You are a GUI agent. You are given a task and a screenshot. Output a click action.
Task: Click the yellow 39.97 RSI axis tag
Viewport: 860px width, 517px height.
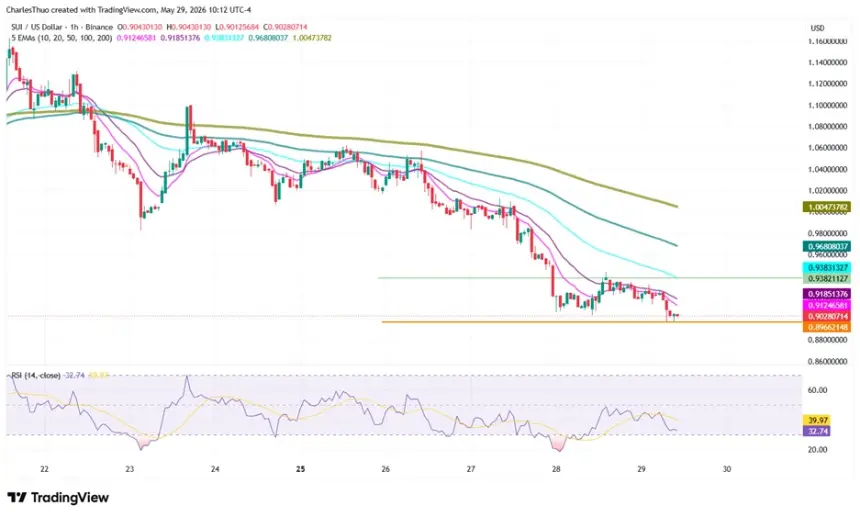[817, 420]
